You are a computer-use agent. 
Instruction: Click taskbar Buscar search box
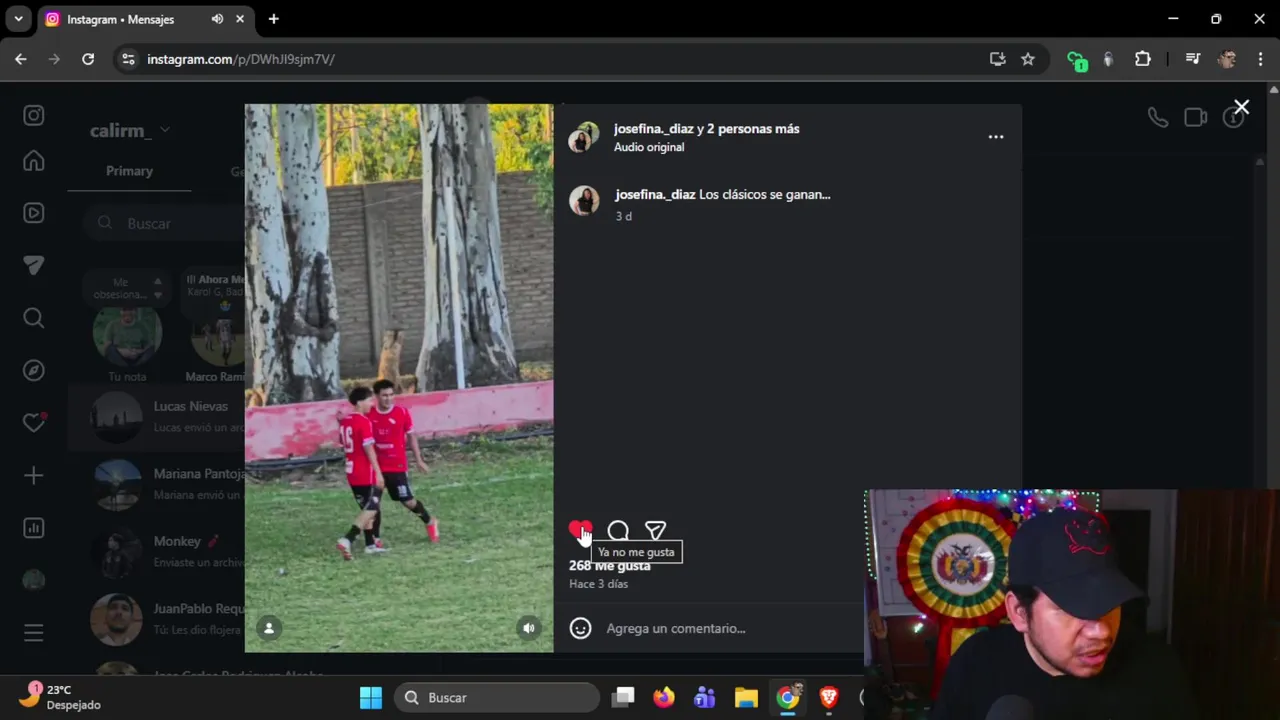[496, 697]
